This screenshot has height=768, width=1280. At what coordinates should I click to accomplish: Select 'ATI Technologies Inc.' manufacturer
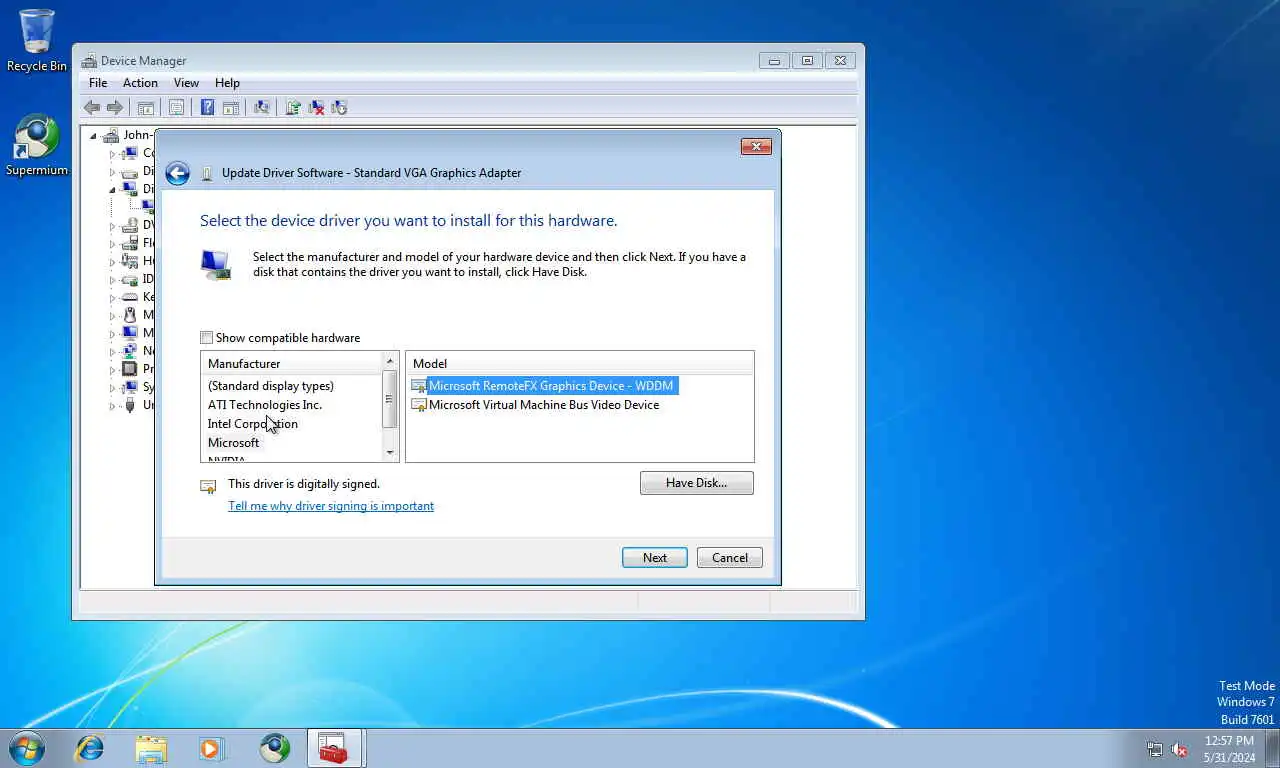(265, 405)
